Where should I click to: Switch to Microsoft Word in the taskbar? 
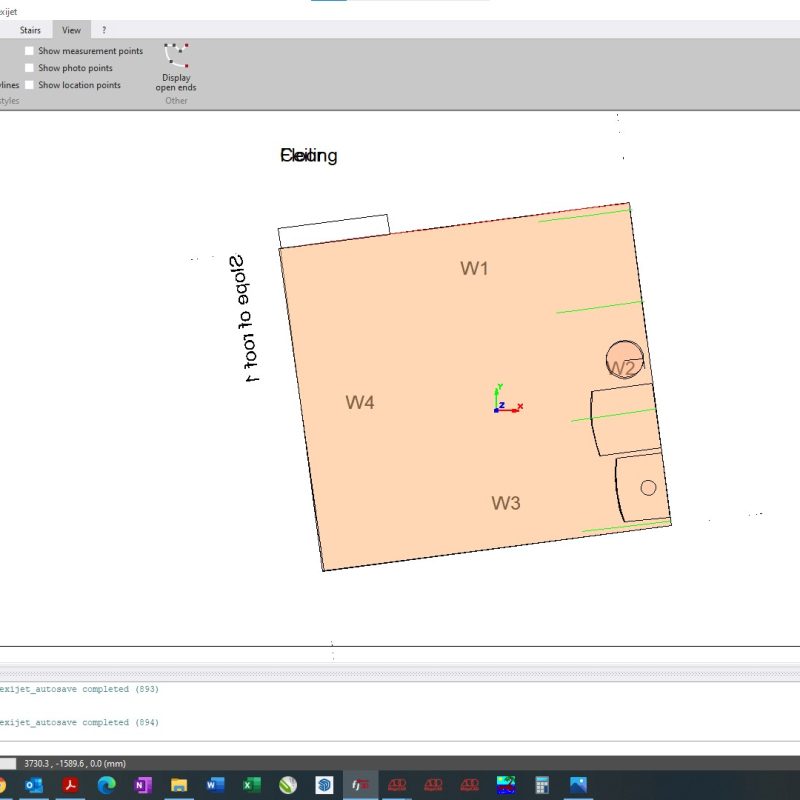[x=215, y=785]
